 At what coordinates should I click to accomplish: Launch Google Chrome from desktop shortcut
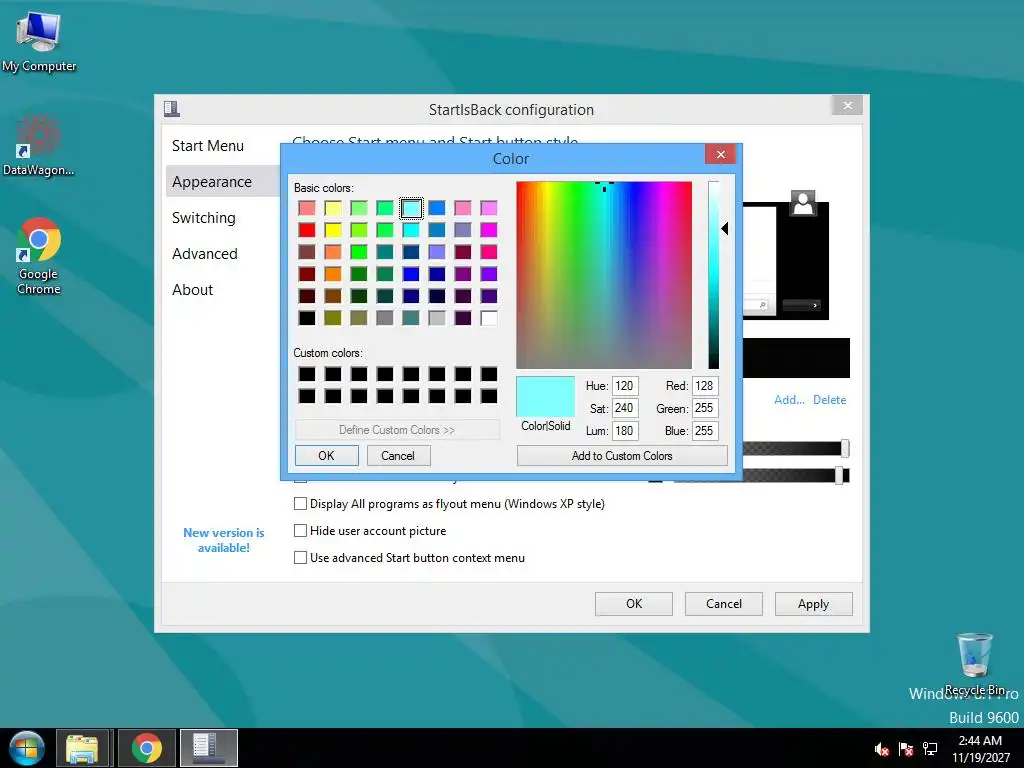pos(39,256)
